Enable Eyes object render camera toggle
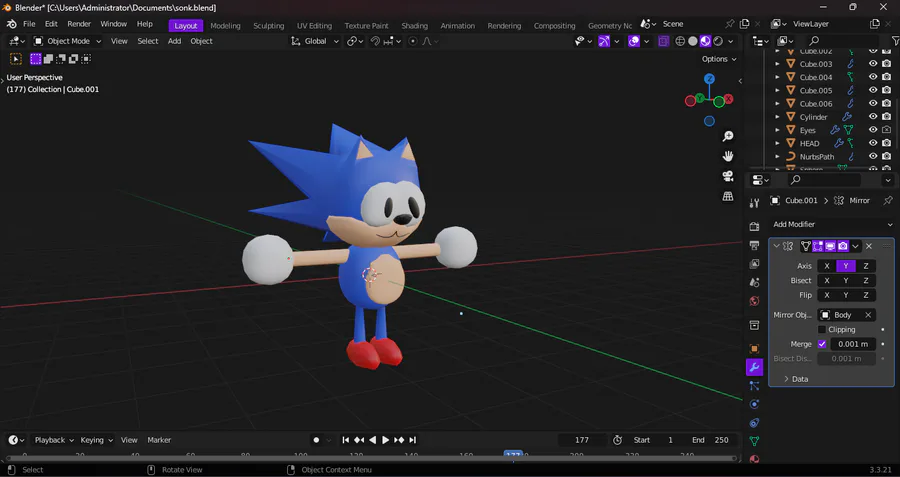Image resolution: width=900 pixels, height=477 pixels. point(886,130)
